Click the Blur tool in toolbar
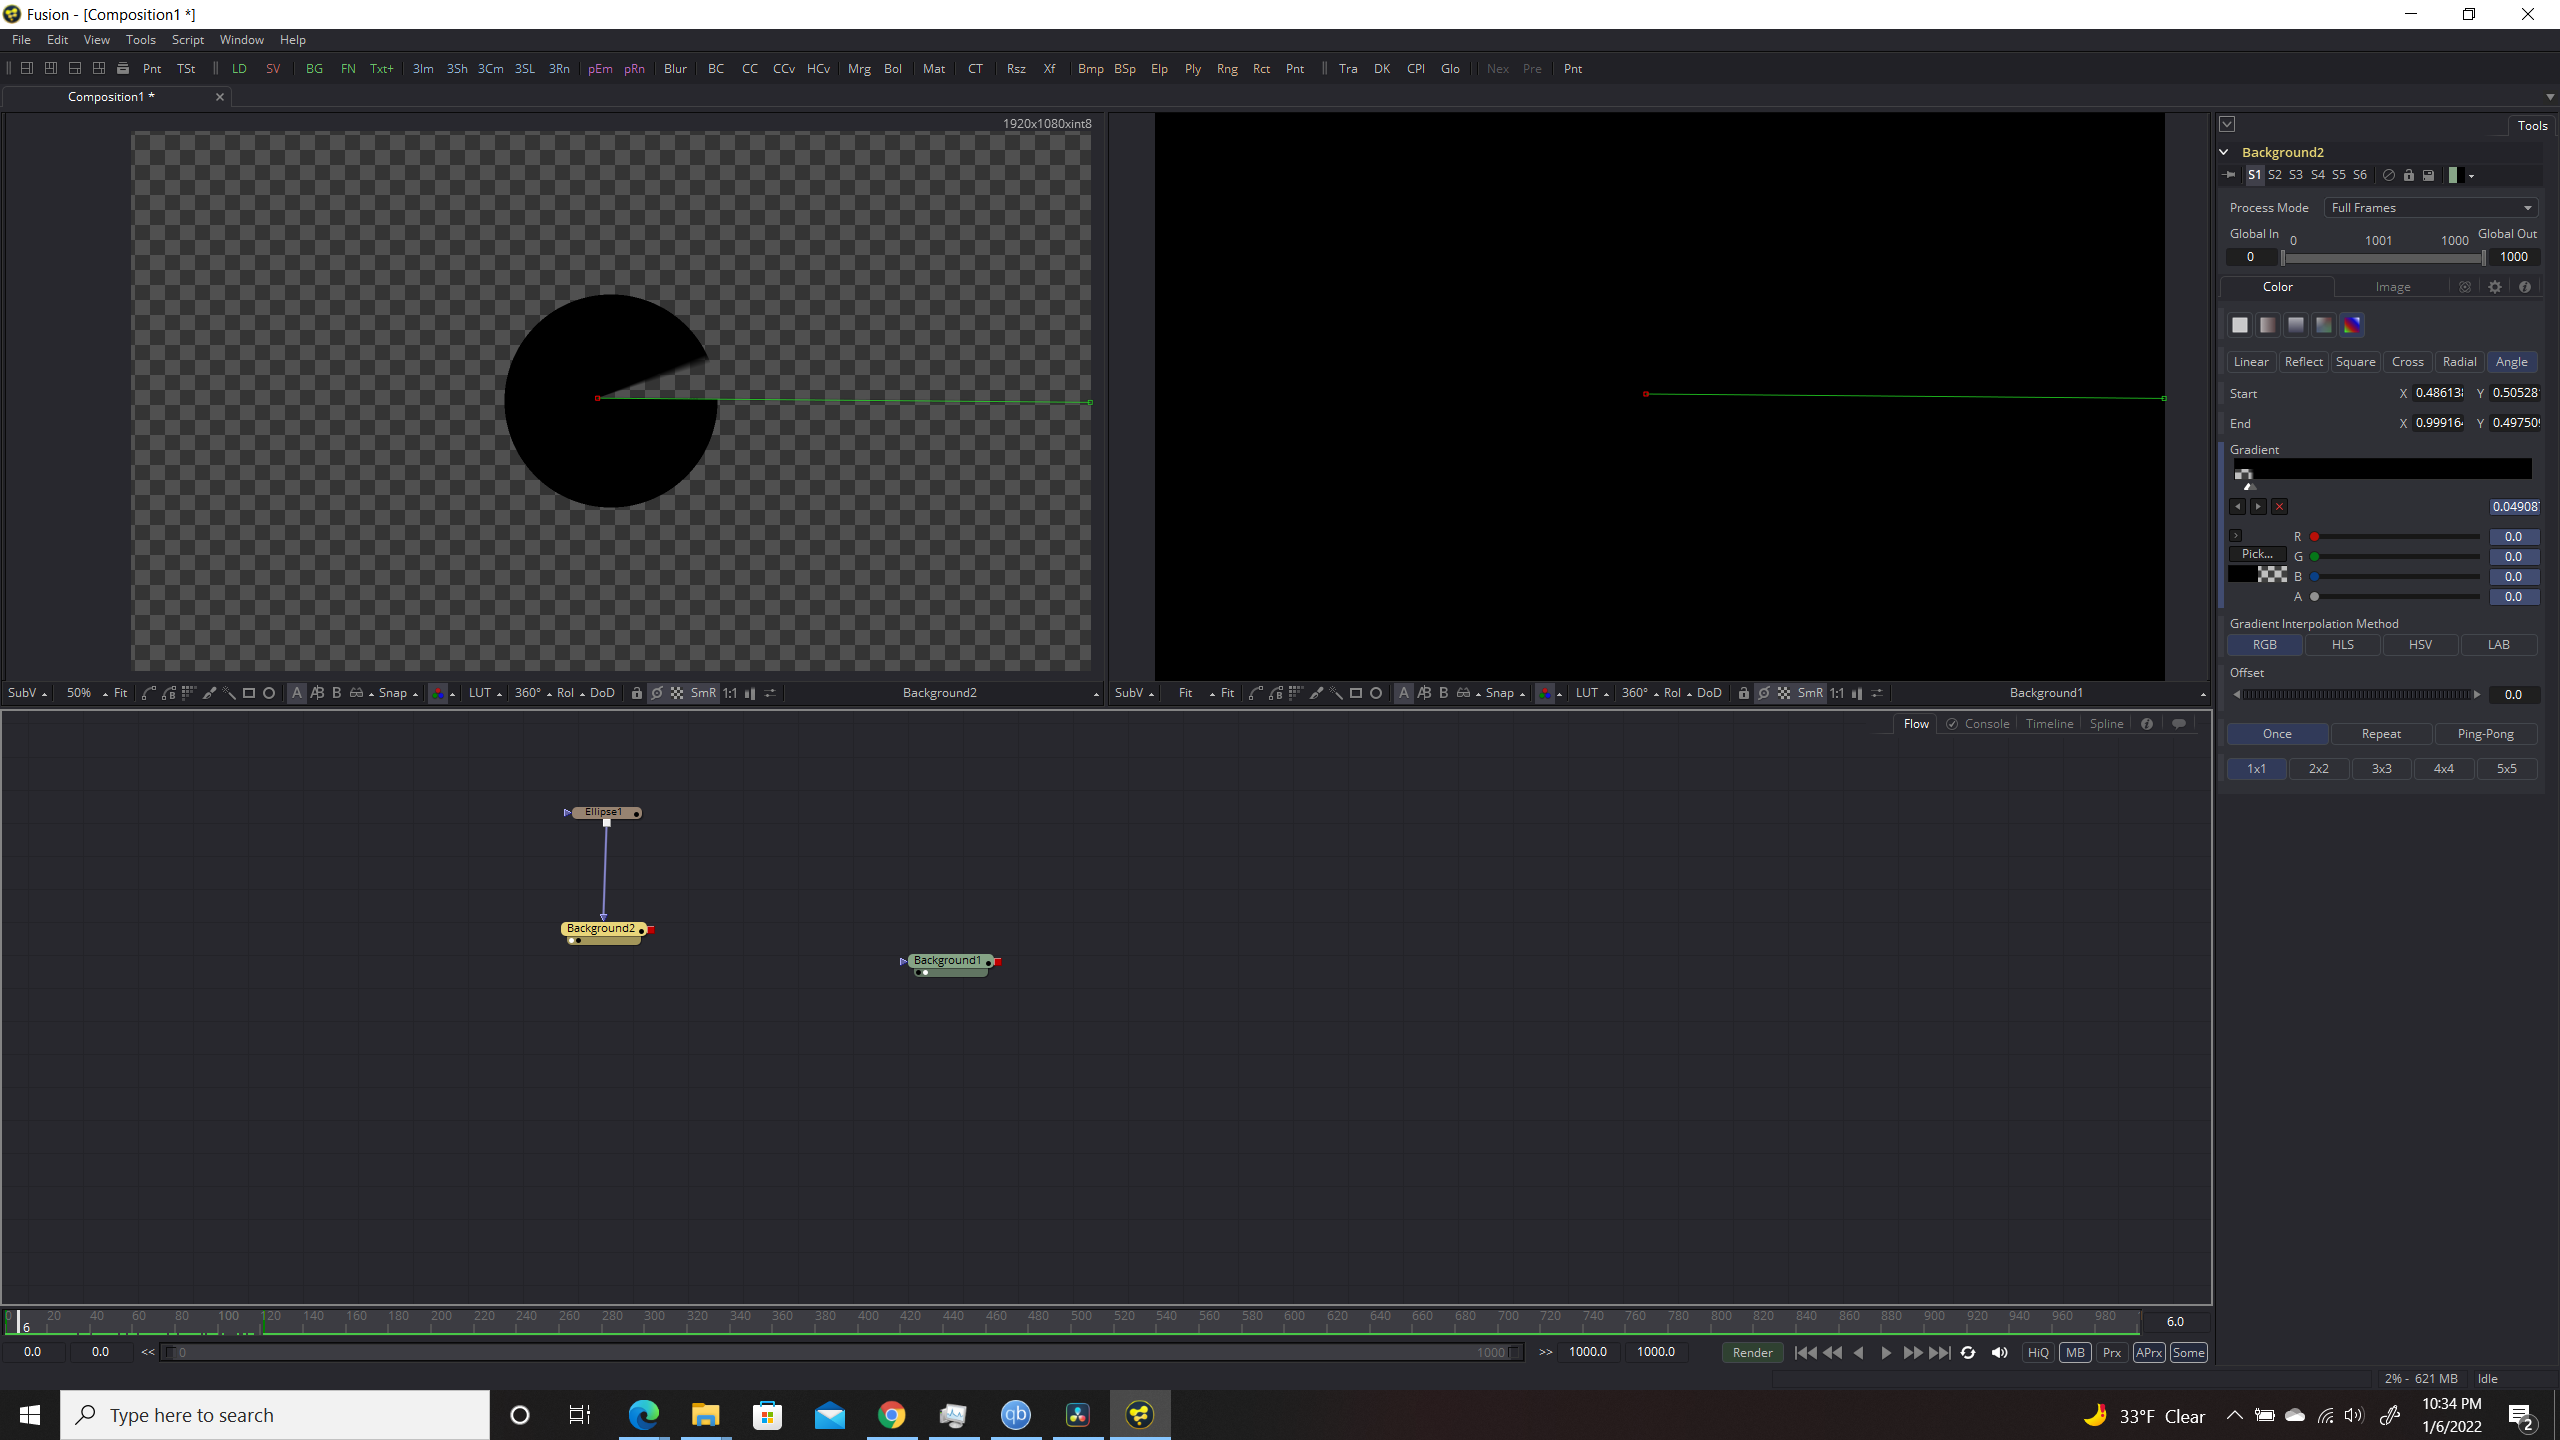Viewport: 2560px width, 1440px height. click(675, 69)
